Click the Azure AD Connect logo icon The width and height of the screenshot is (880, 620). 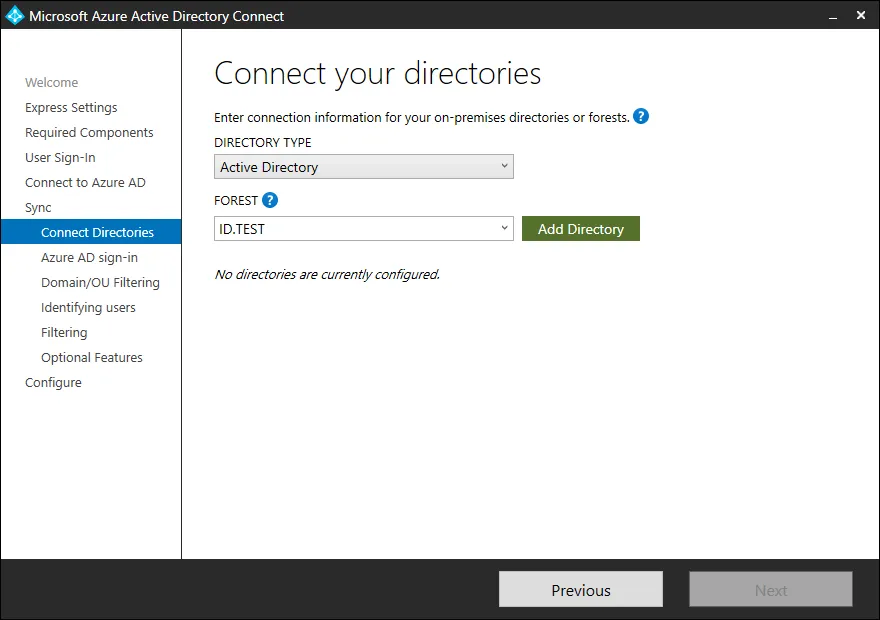[x=15, y=16]
